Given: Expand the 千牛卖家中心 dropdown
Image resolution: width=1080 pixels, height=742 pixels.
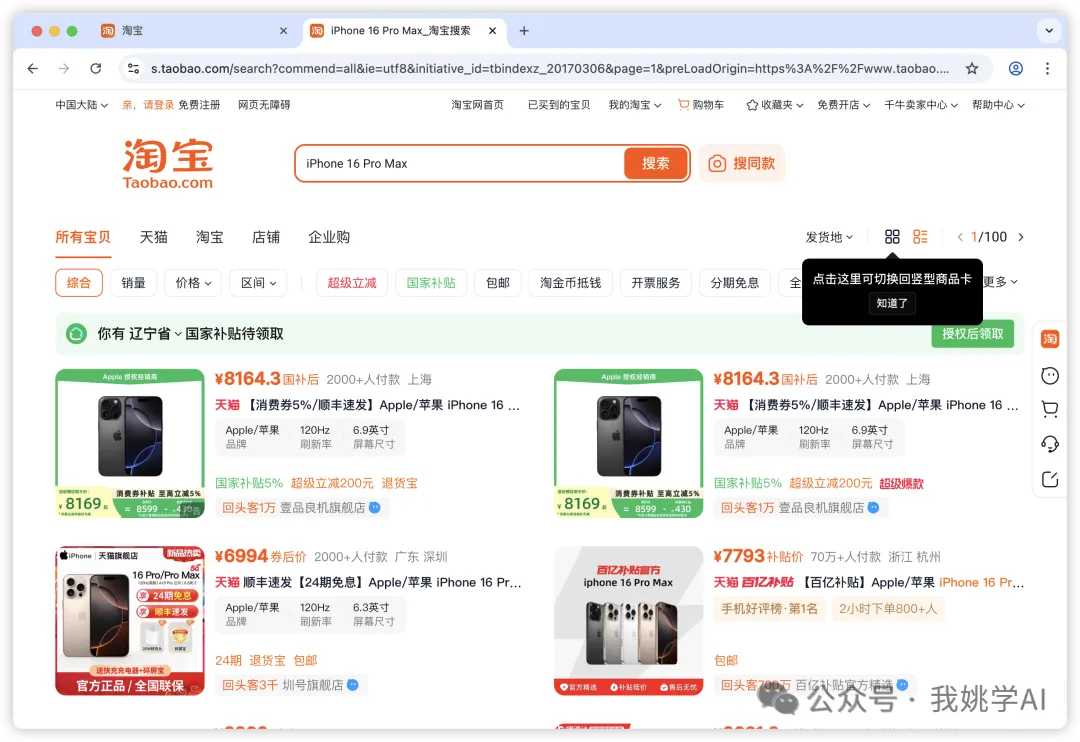Looking at the screenshot, I should pos(921,105).
